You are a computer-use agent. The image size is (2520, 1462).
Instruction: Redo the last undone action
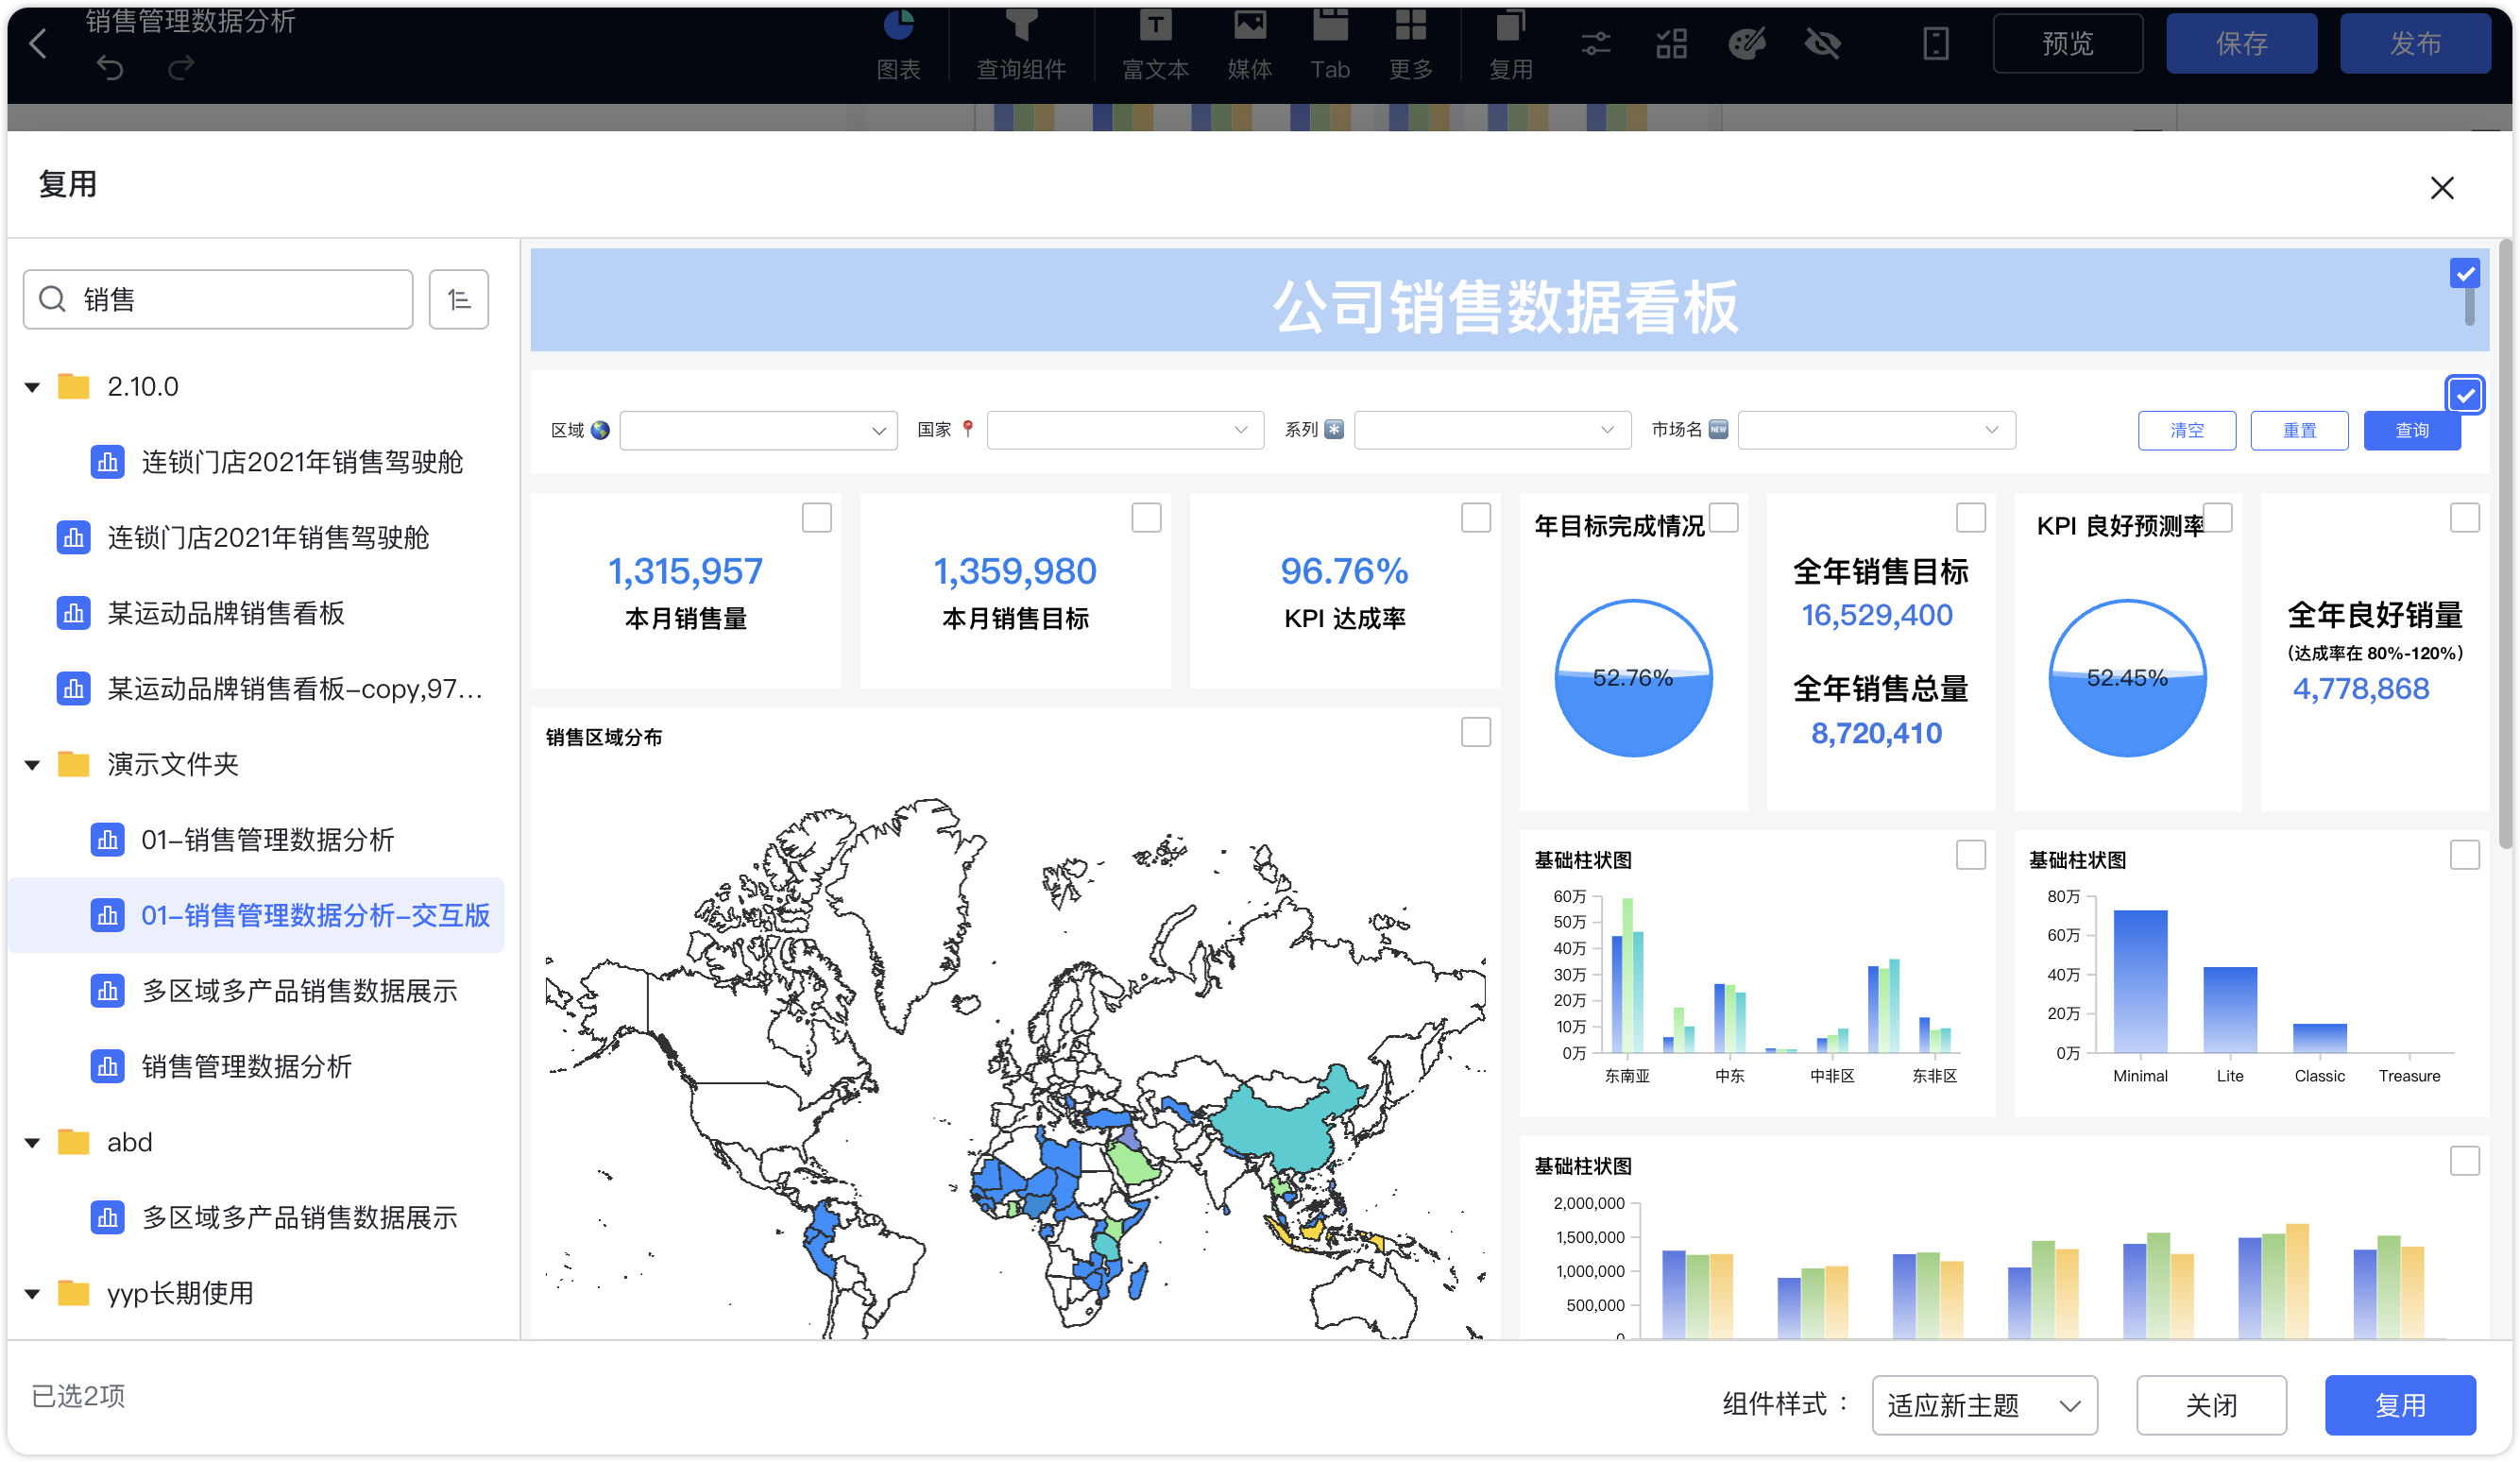click(181, 68)
